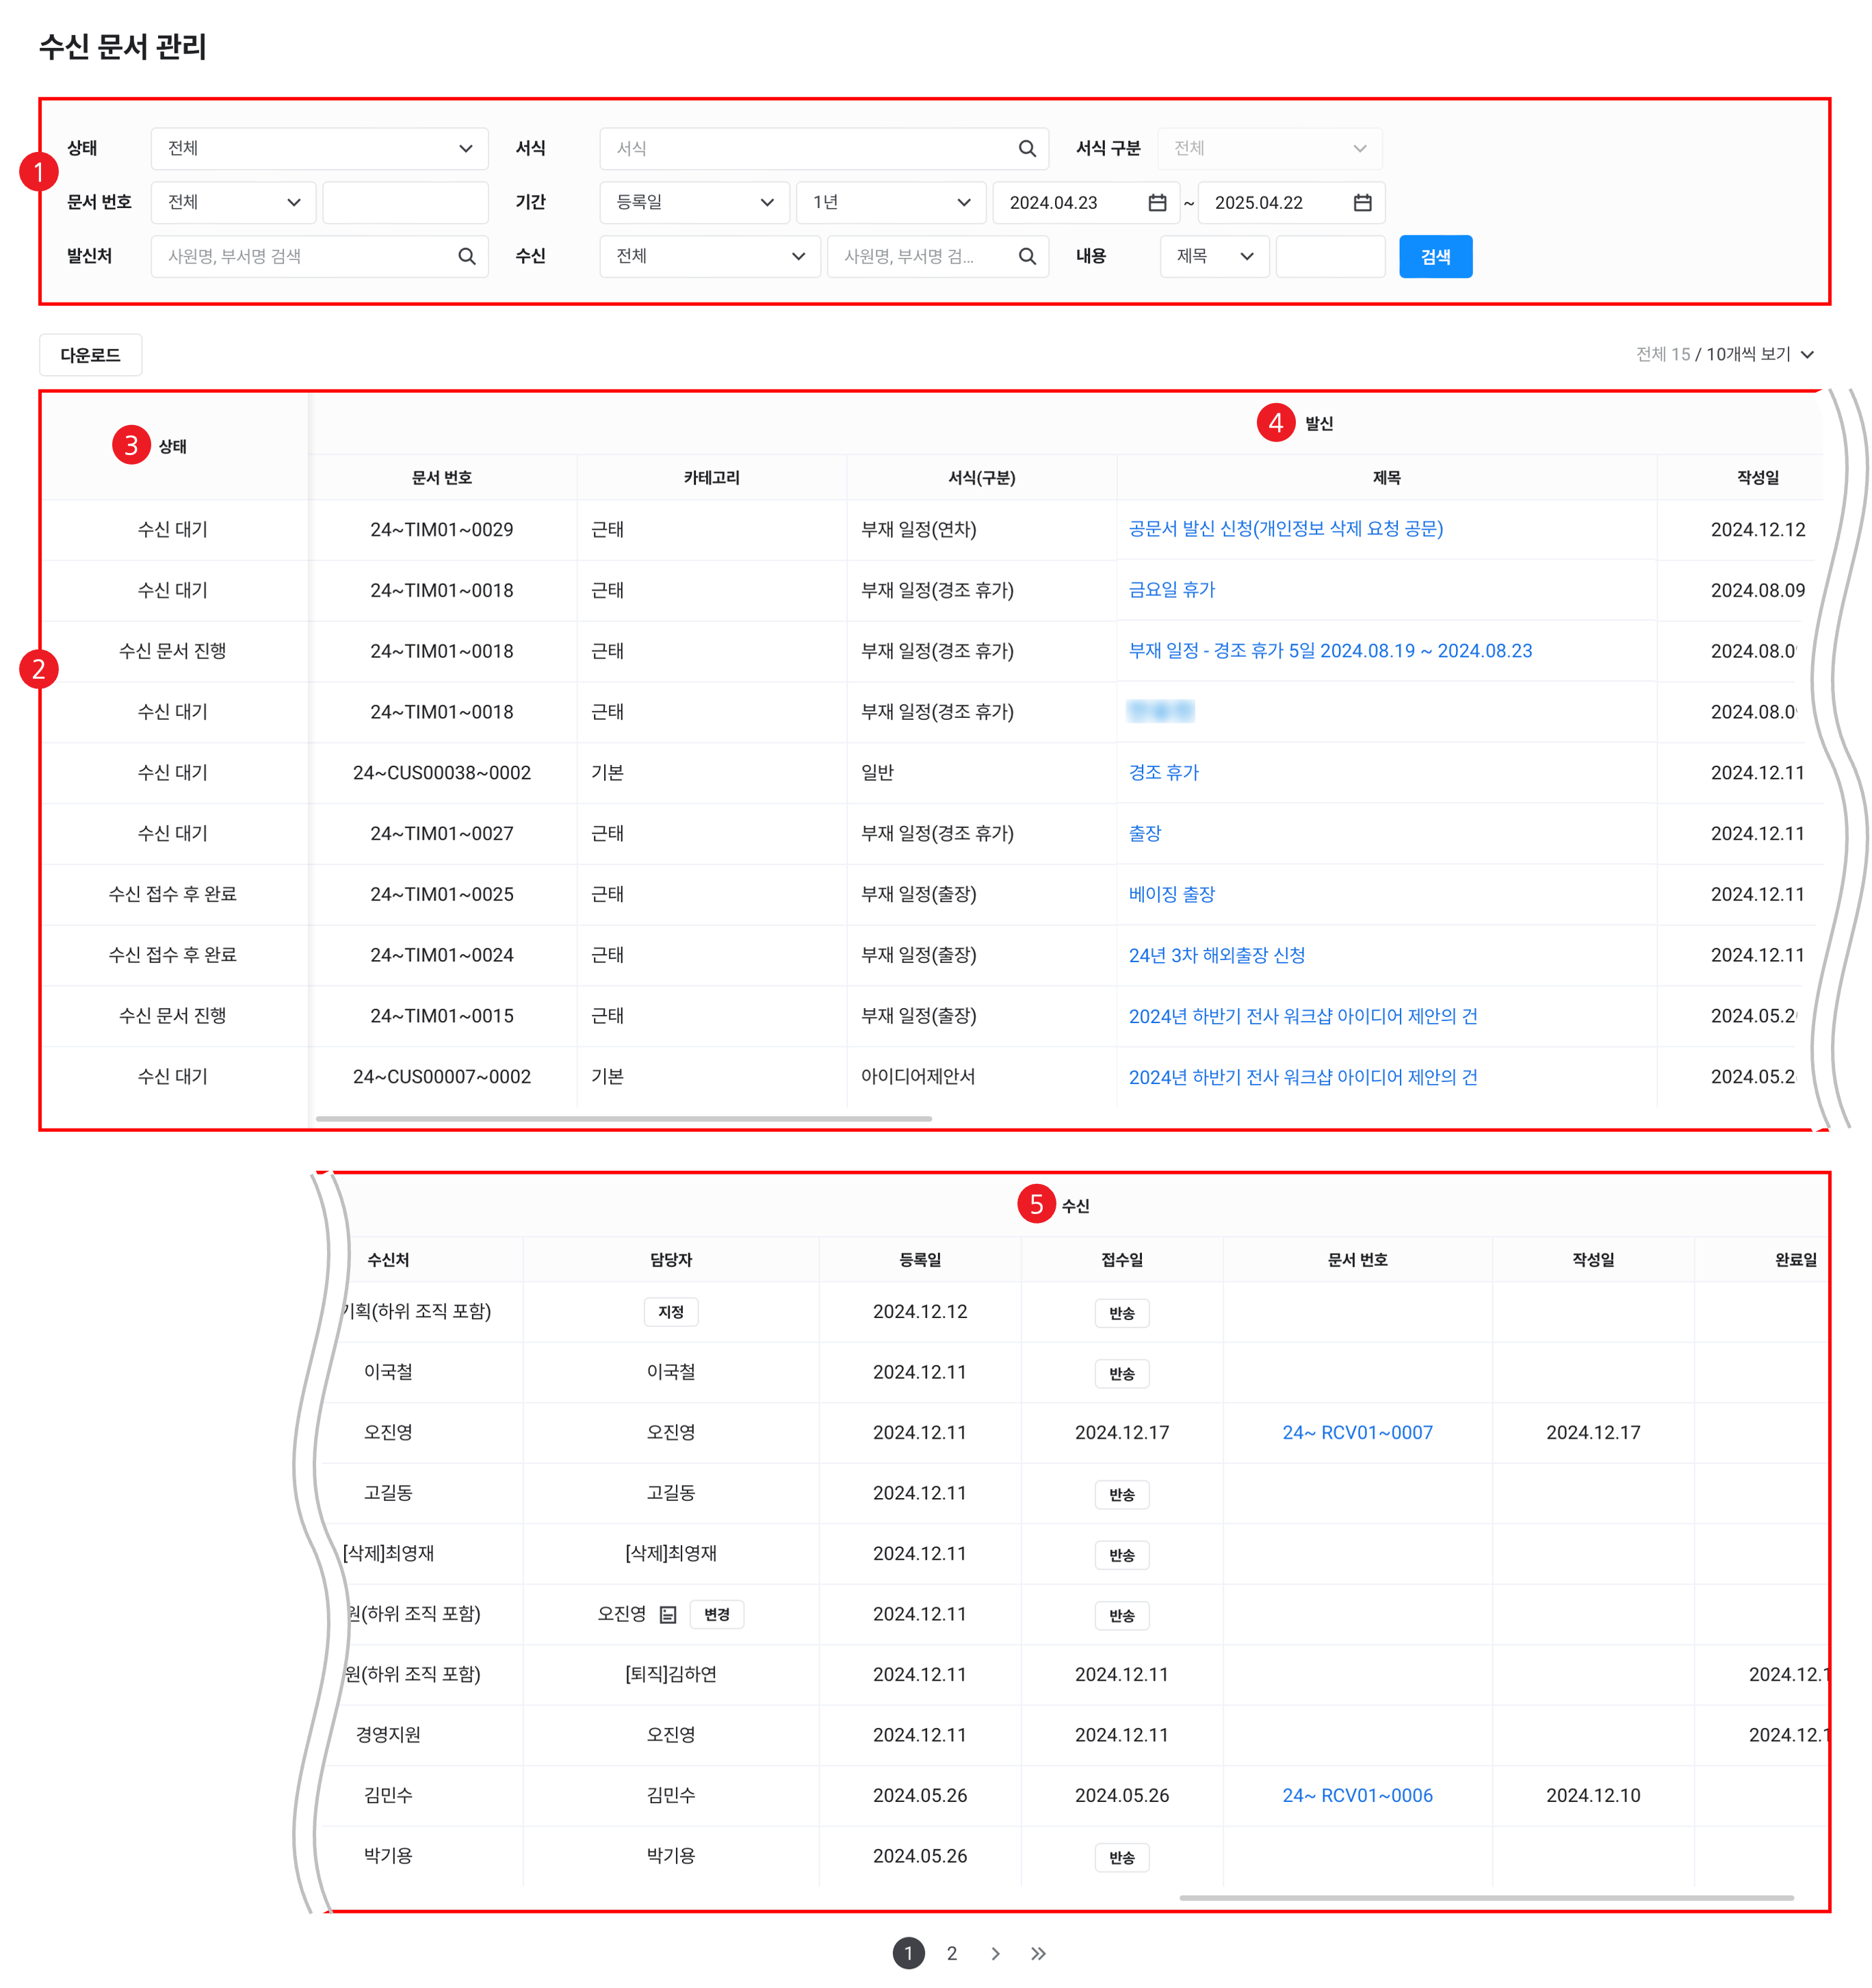1872x1988 pixels.
Task: Open 금요일 휴가 document link
Action: (1171, 590)
